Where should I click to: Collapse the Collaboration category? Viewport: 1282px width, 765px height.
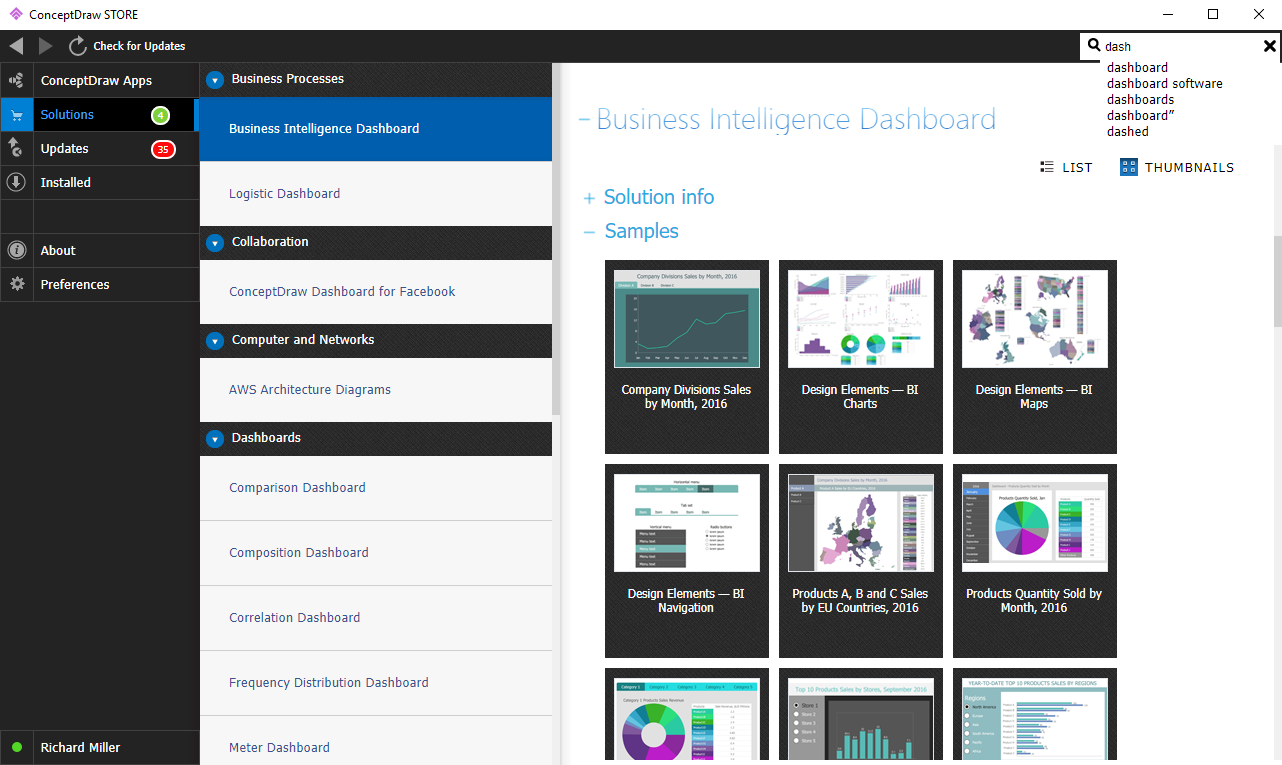tap(214, 243)
